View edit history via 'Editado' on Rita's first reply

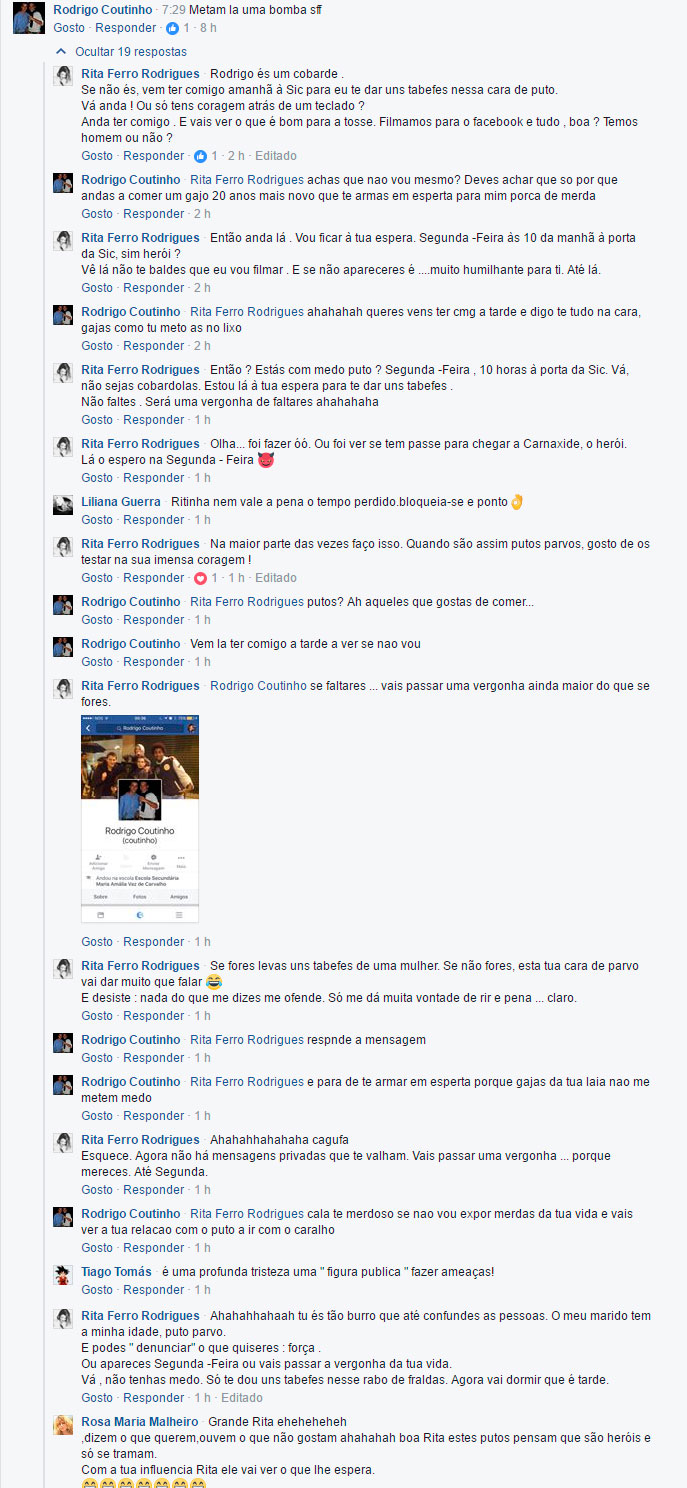click(x=276, y=156)
